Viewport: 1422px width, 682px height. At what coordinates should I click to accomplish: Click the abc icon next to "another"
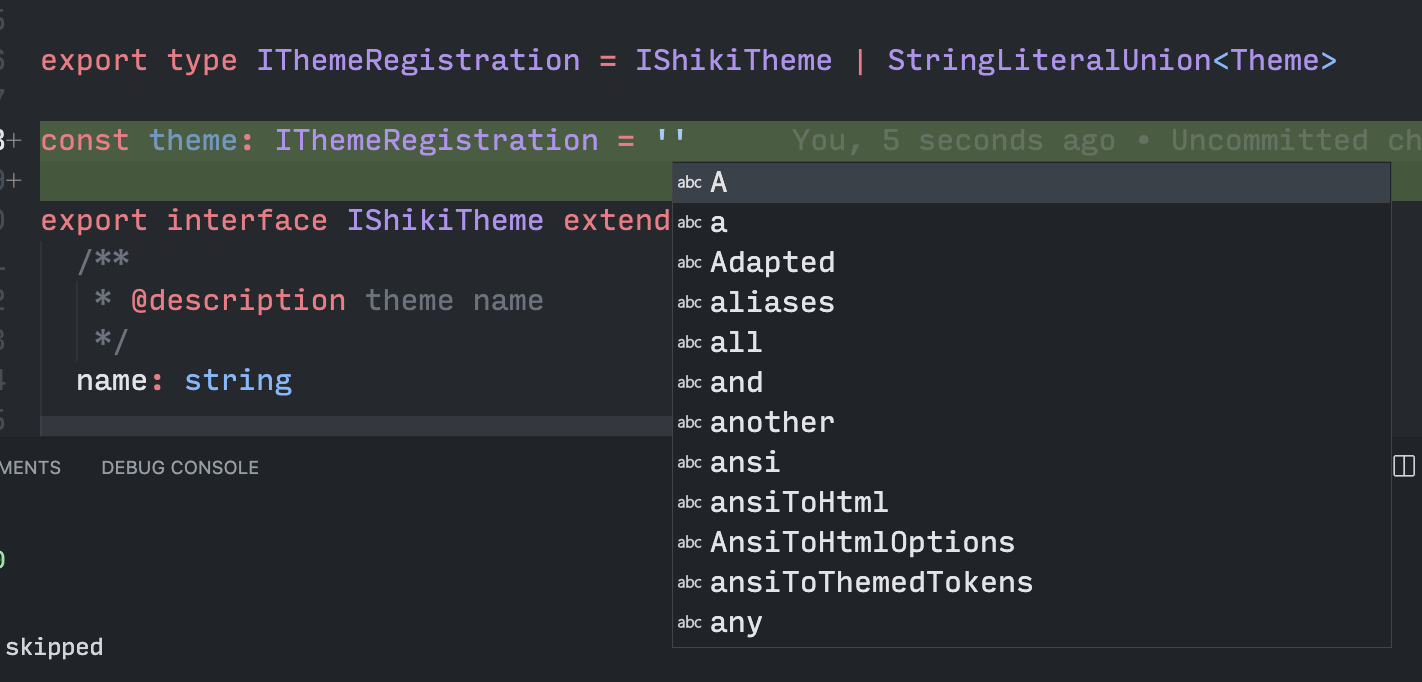pos(690,422)
